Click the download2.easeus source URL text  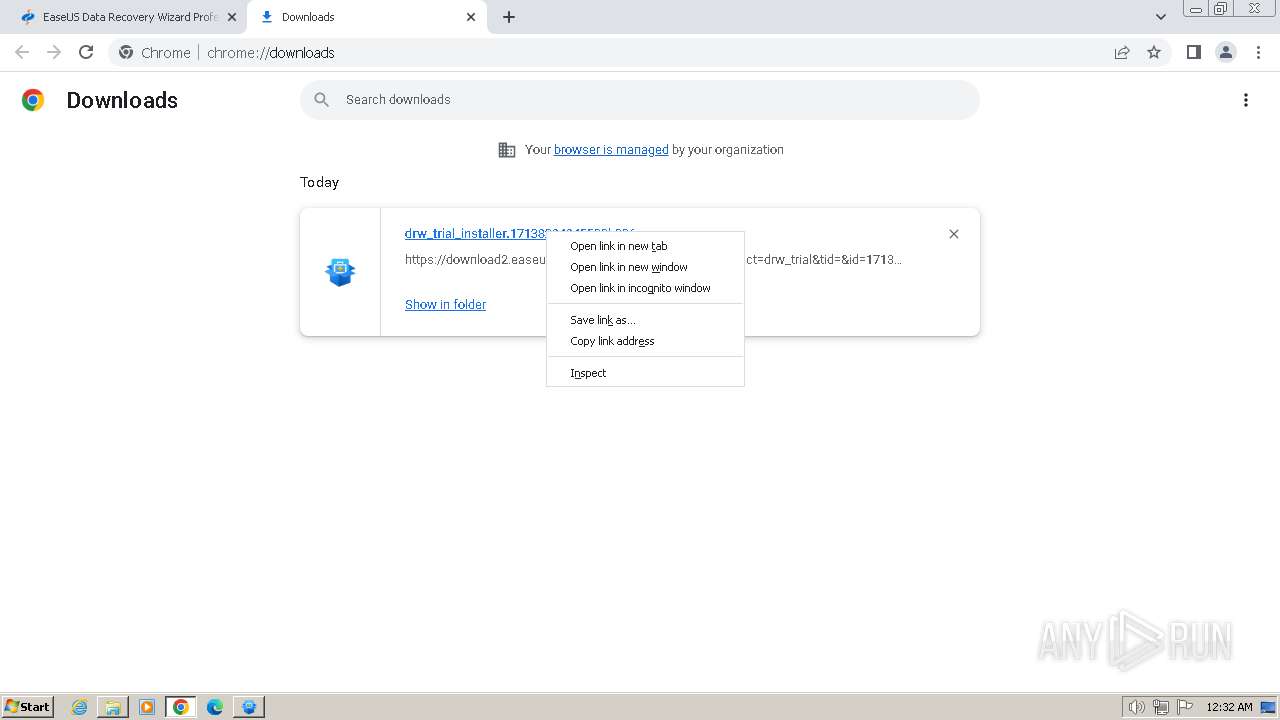pyautogui.click(x=476, y=259)
